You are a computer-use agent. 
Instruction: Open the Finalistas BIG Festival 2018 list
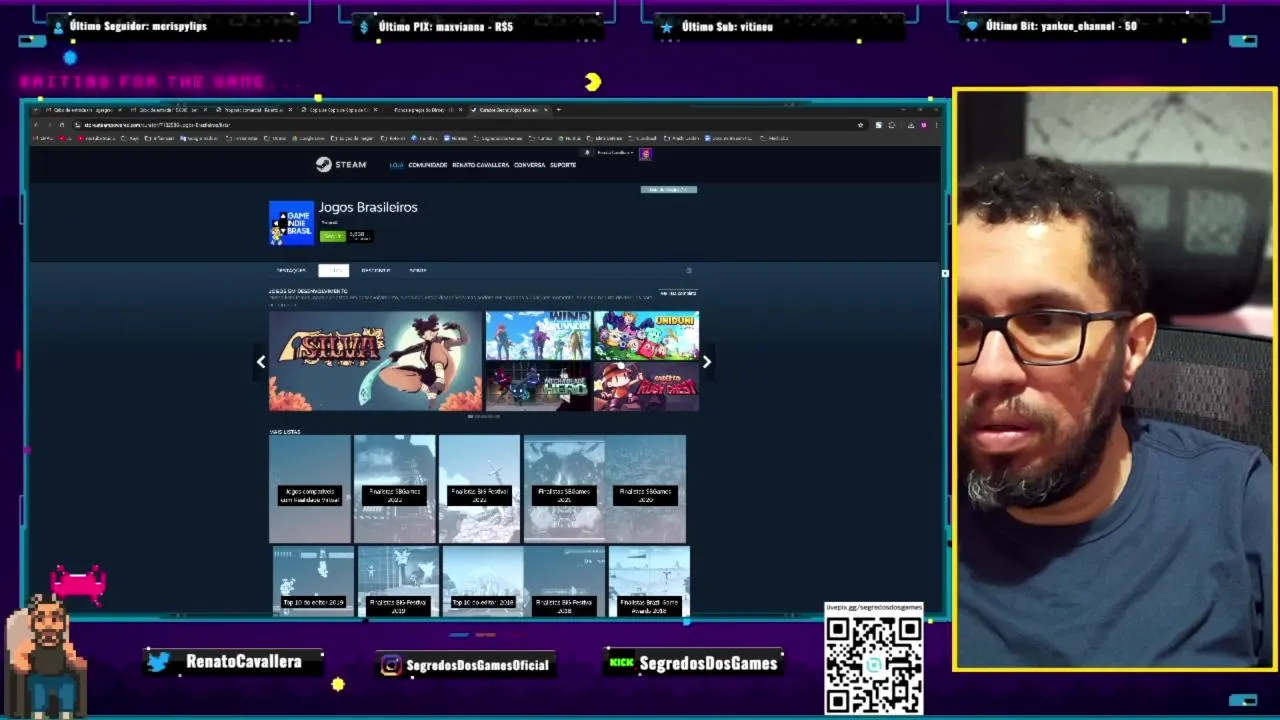(565, 581)
